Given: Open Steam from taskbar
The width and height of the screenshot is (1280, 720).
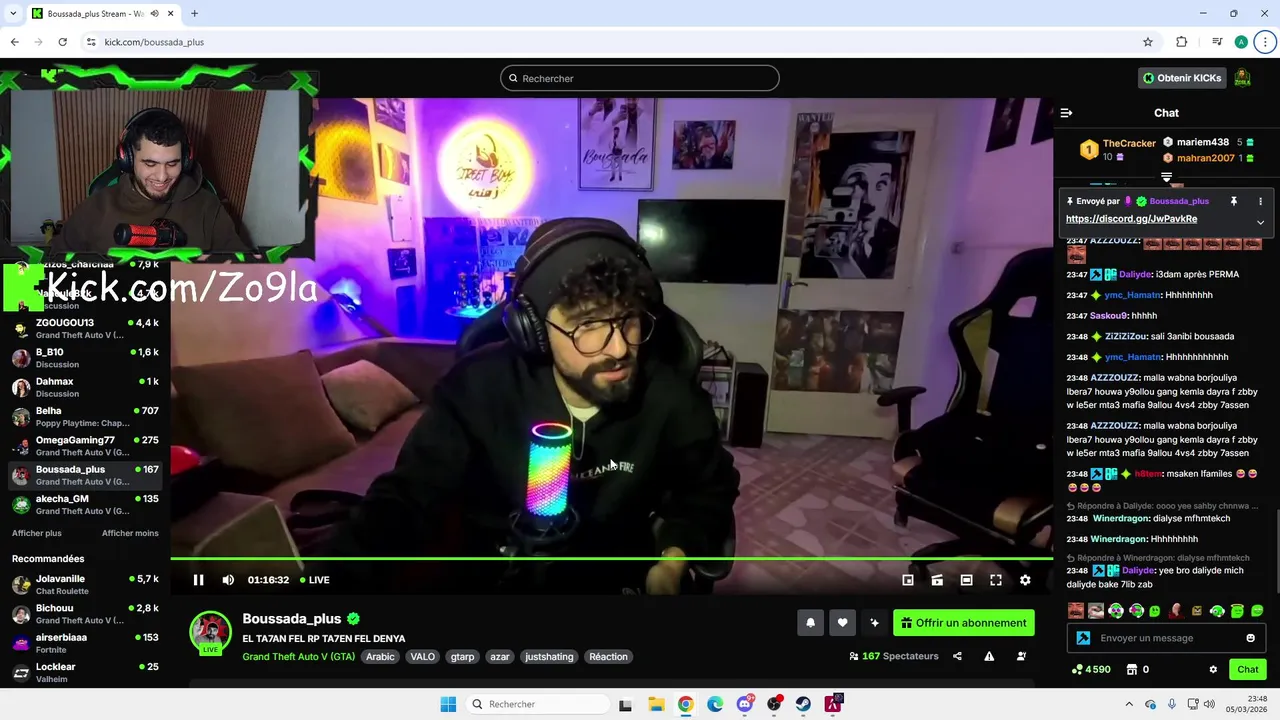Looking at the screenshot, I should click(803, 704).
